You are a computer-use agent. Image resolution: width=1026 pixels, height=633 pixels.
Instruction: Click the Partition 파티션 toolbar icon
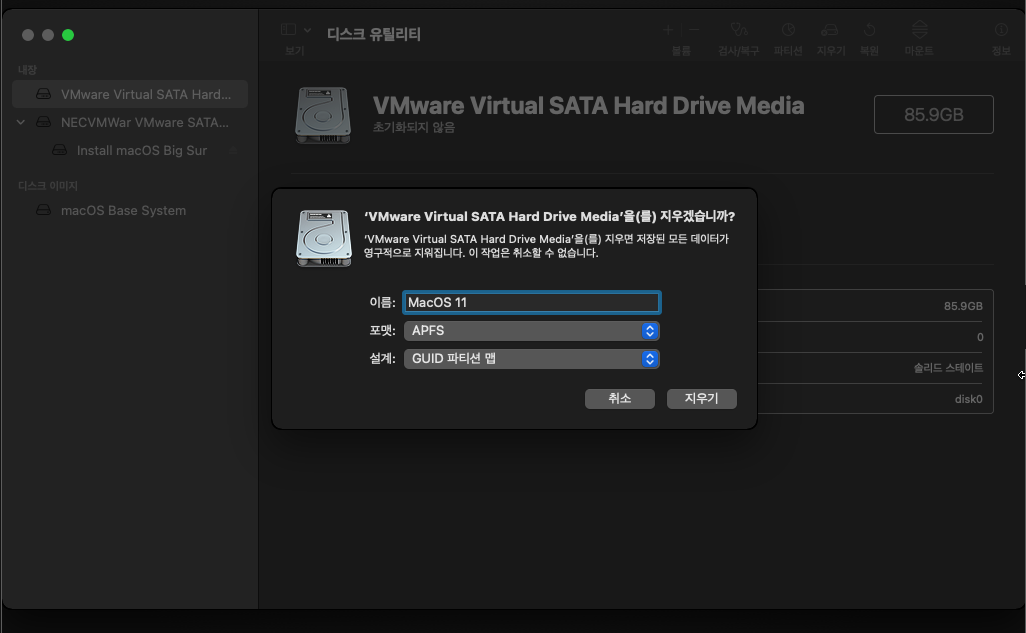(788, 29)
